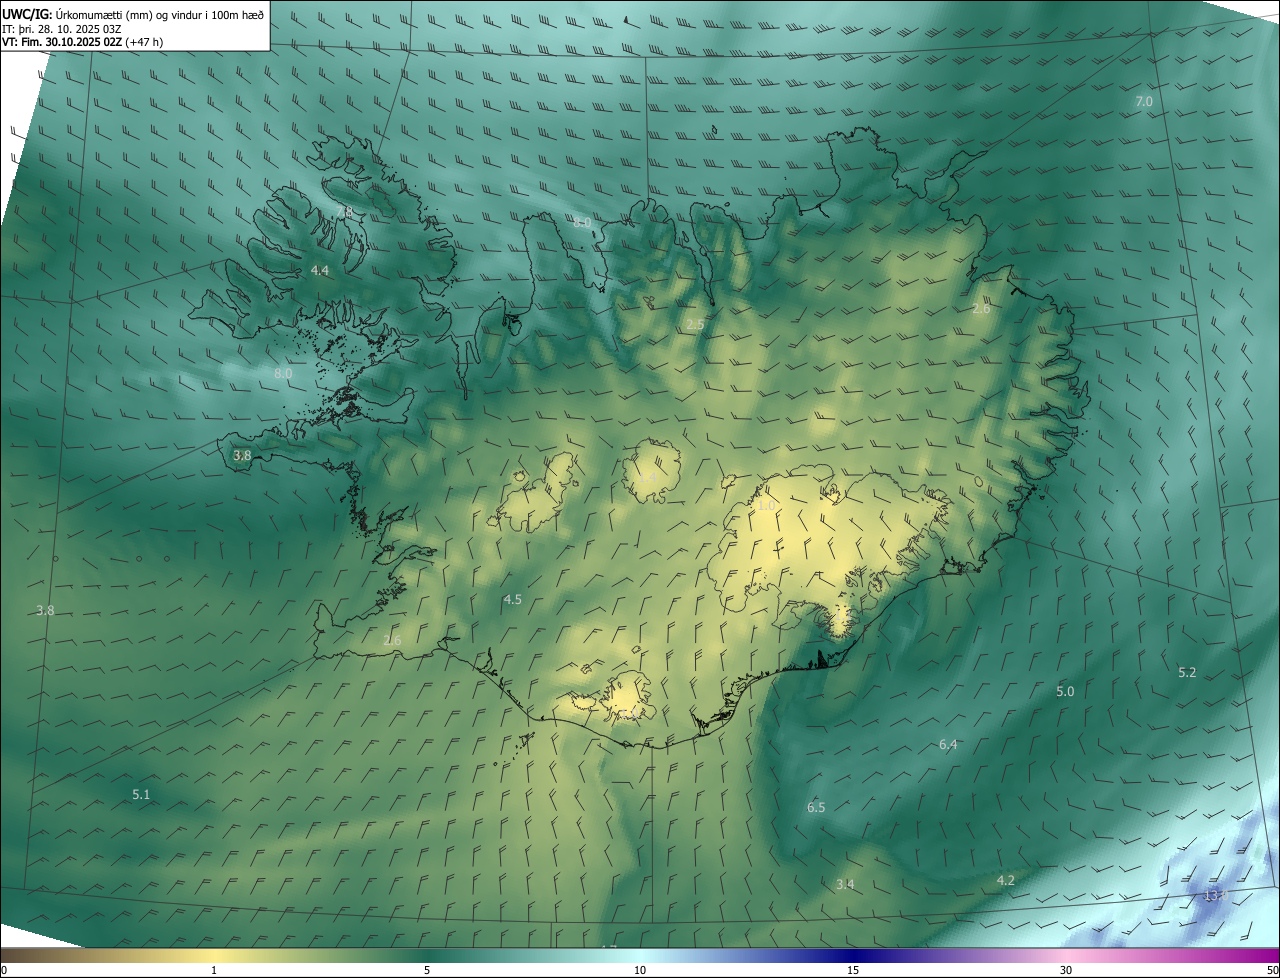Click the colorbar tick label 15
This screenshot has height=978, width=1280.
pos(853,970)
